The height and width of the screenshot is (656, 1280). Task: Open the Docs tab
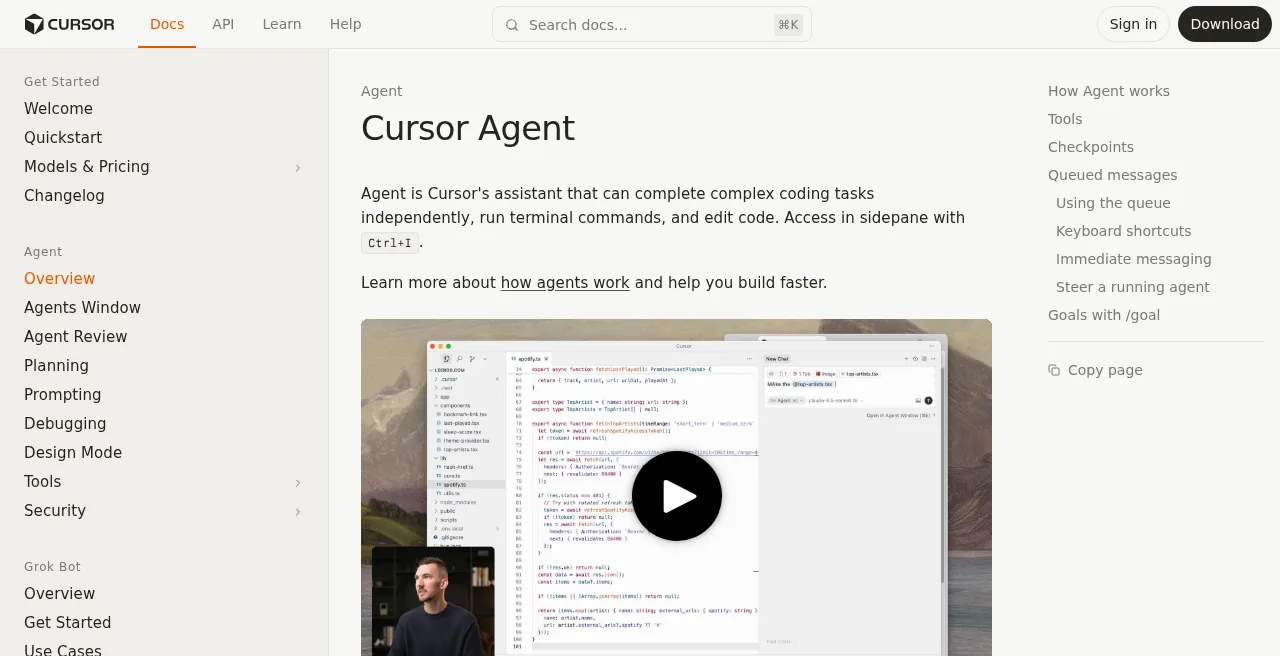click(167, 24)
